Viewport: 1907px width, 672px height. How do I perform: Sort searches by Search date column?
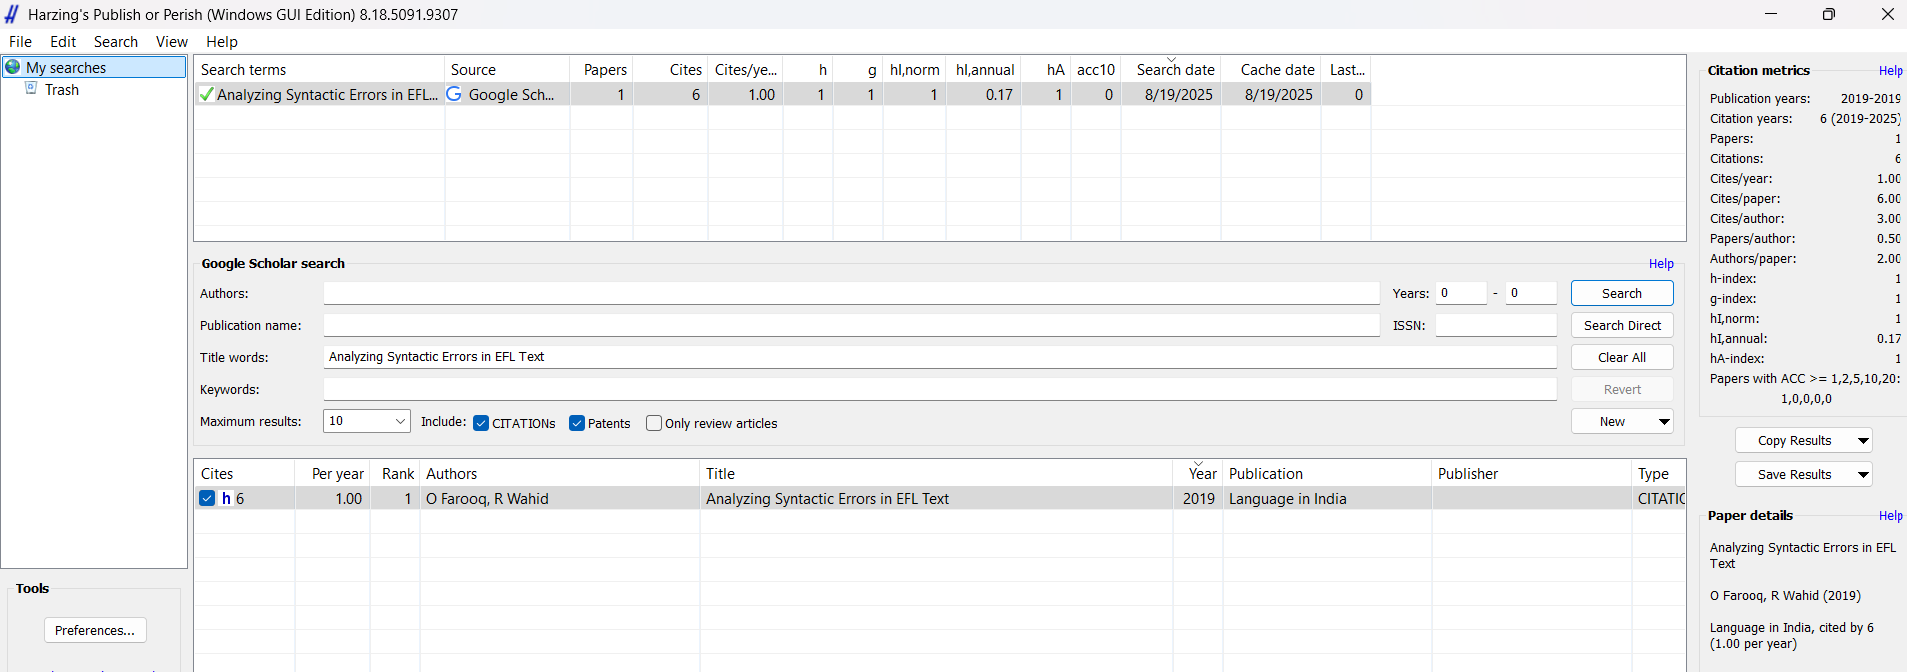point(1171,70)
